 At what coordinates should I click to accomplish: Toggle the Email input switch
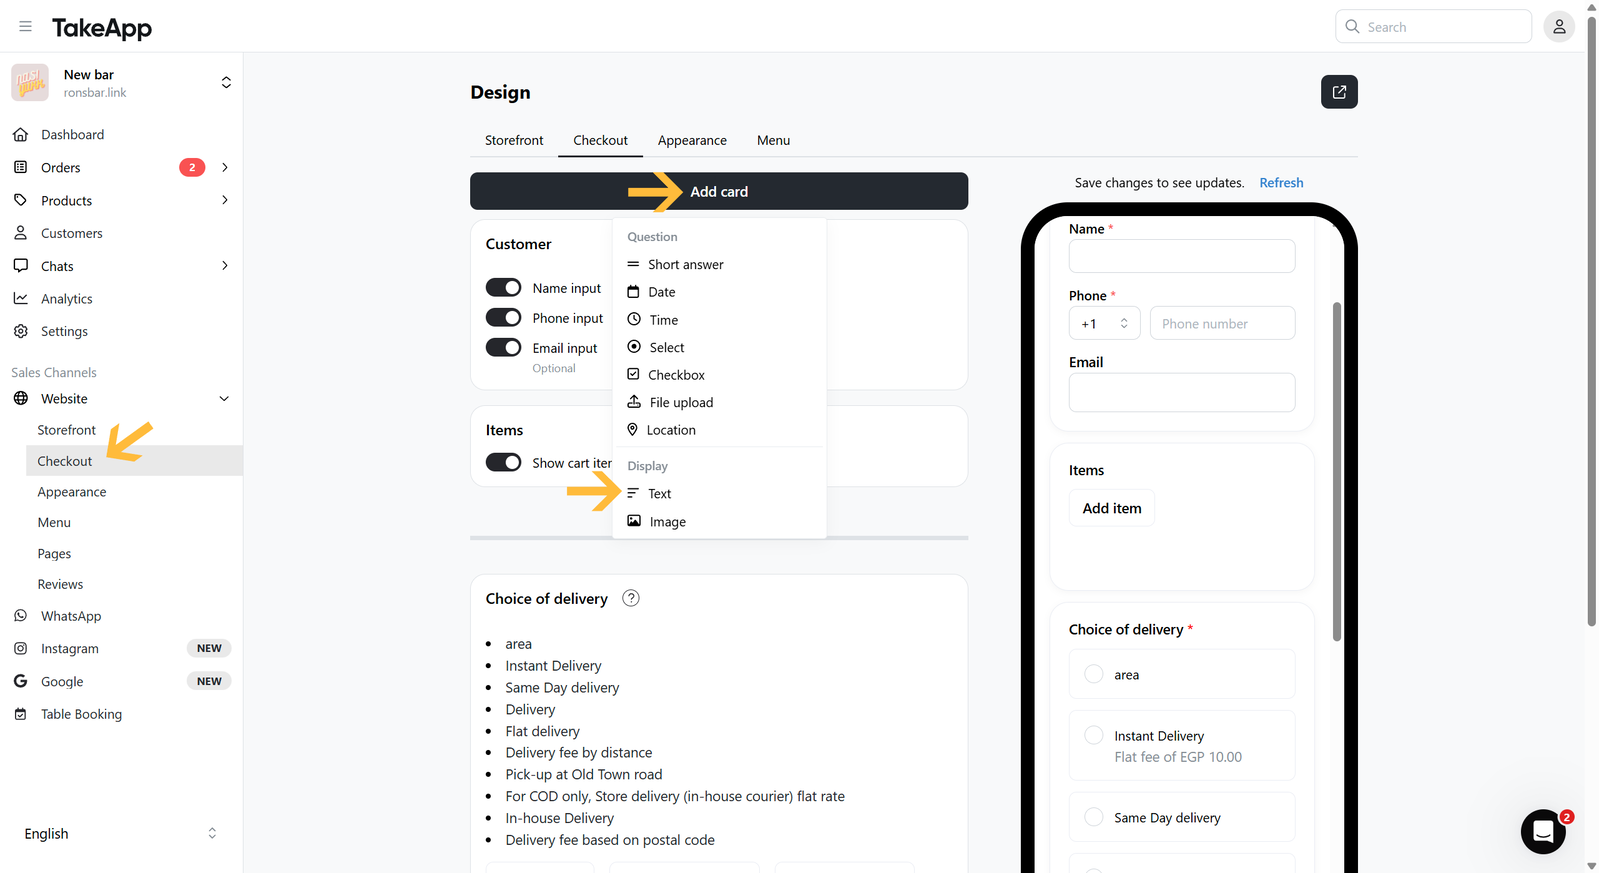click(503, 348)
